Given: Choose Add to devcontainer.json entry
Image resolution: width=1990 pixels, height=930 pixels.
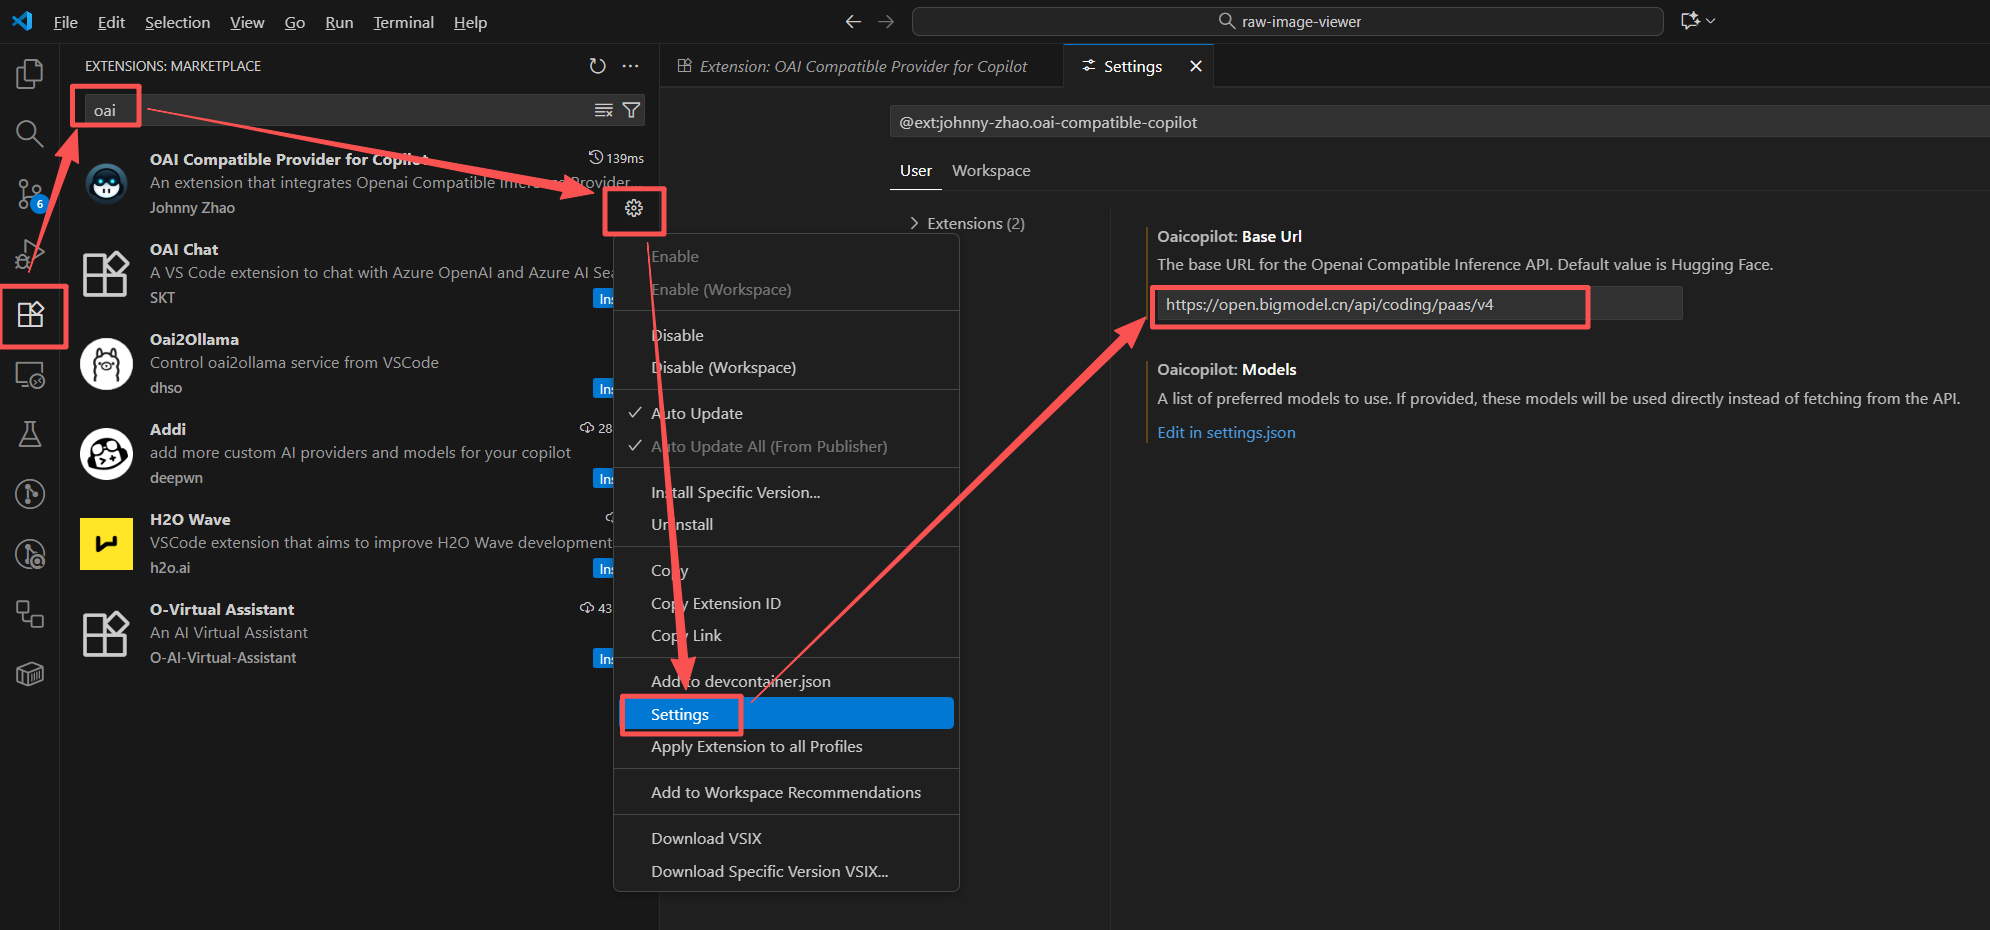Looking at the screenshot, I should tap(786, 682).
